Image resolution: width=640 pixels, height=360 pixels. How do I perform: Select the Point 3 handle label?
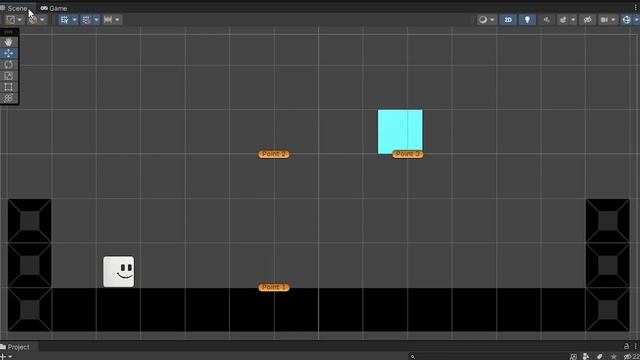408,154
